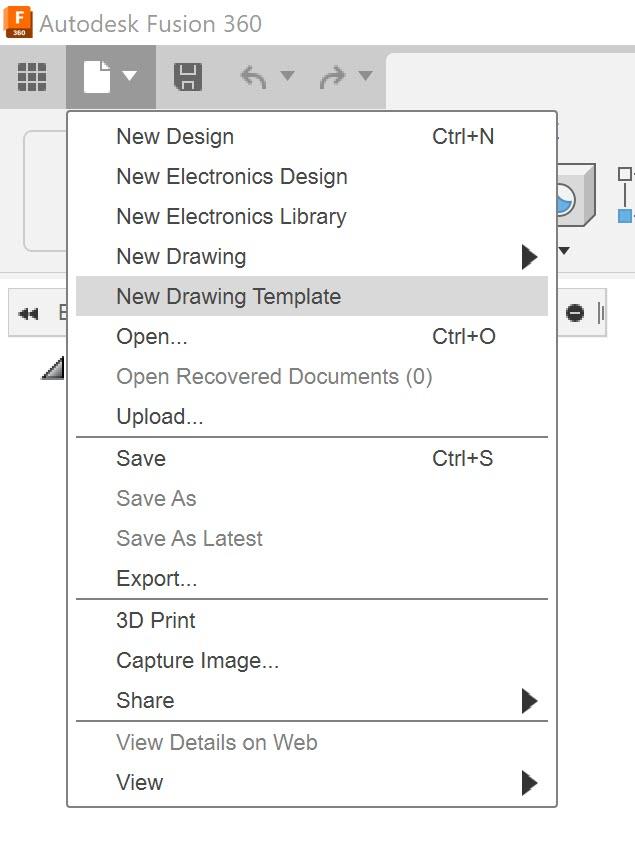Choose Export... in the menu
Viewport: 635px width, 858px height.
[x=157, y=579]
